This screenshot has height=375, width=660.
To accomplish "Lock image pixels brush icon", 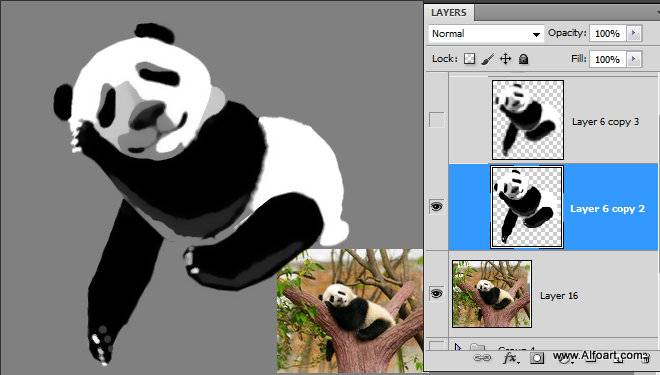I will pos(487,59).
